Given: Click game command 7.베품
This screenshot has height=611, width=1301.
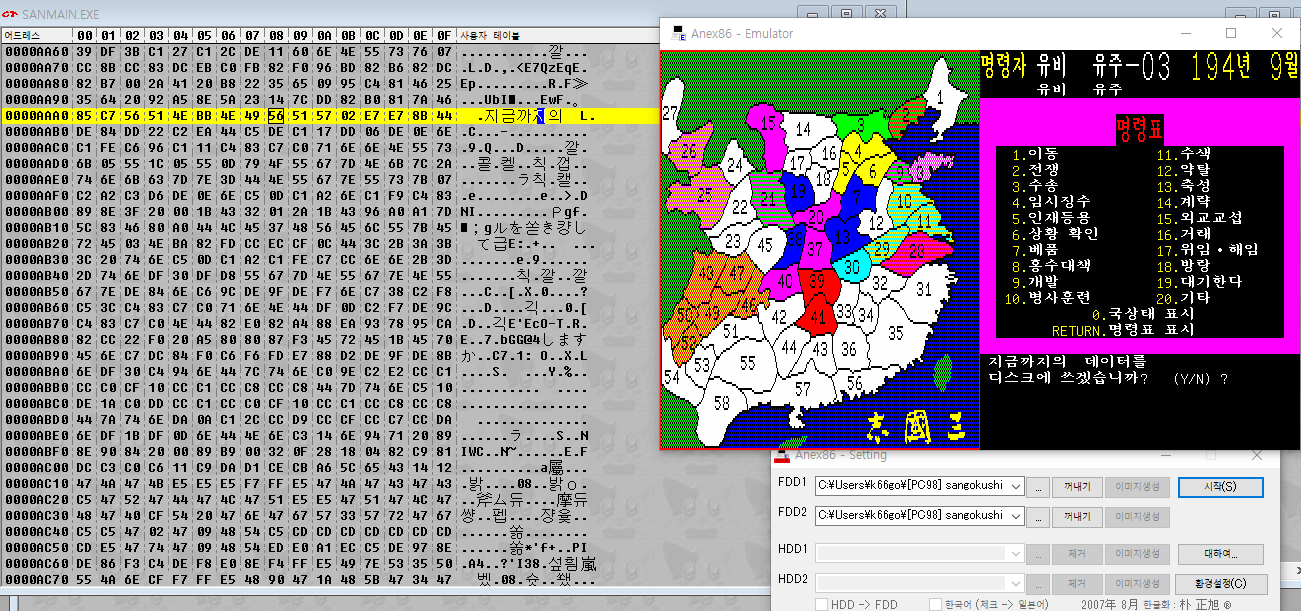Looking at the screenshot, I should tap(1035, 250).
